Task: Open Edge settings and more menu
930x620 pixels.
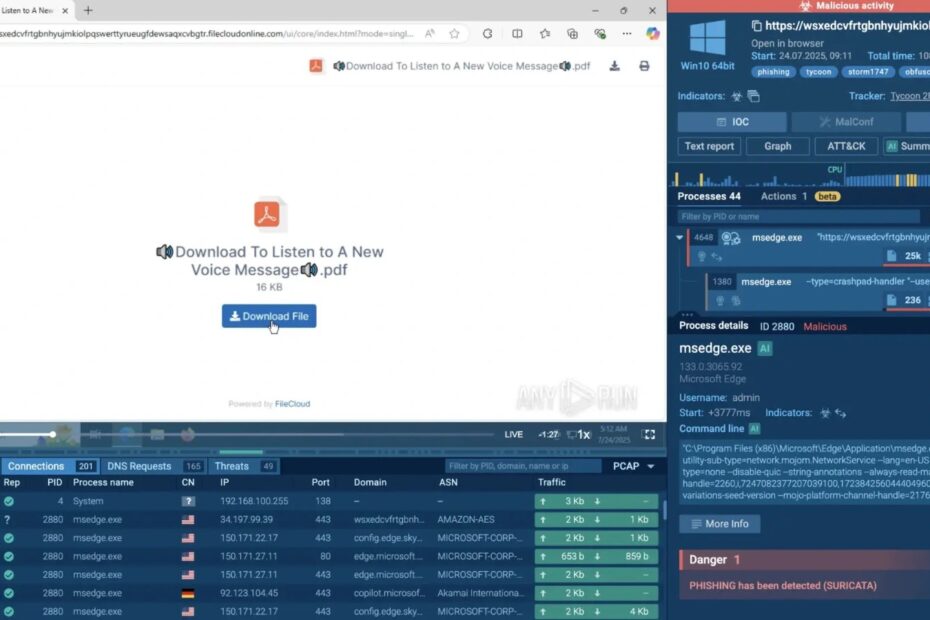Action: (x=627, y=34)
